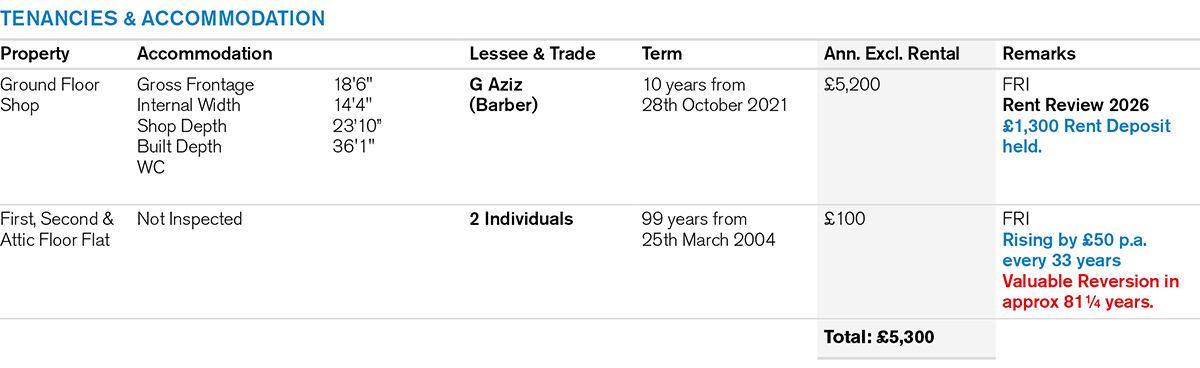Image resolution: width=1200 pixels, height=368 pixels.
Task: Click the £1,300 Rent Deposit held text
Action: pyautogui.click(x=1087, y=137)
